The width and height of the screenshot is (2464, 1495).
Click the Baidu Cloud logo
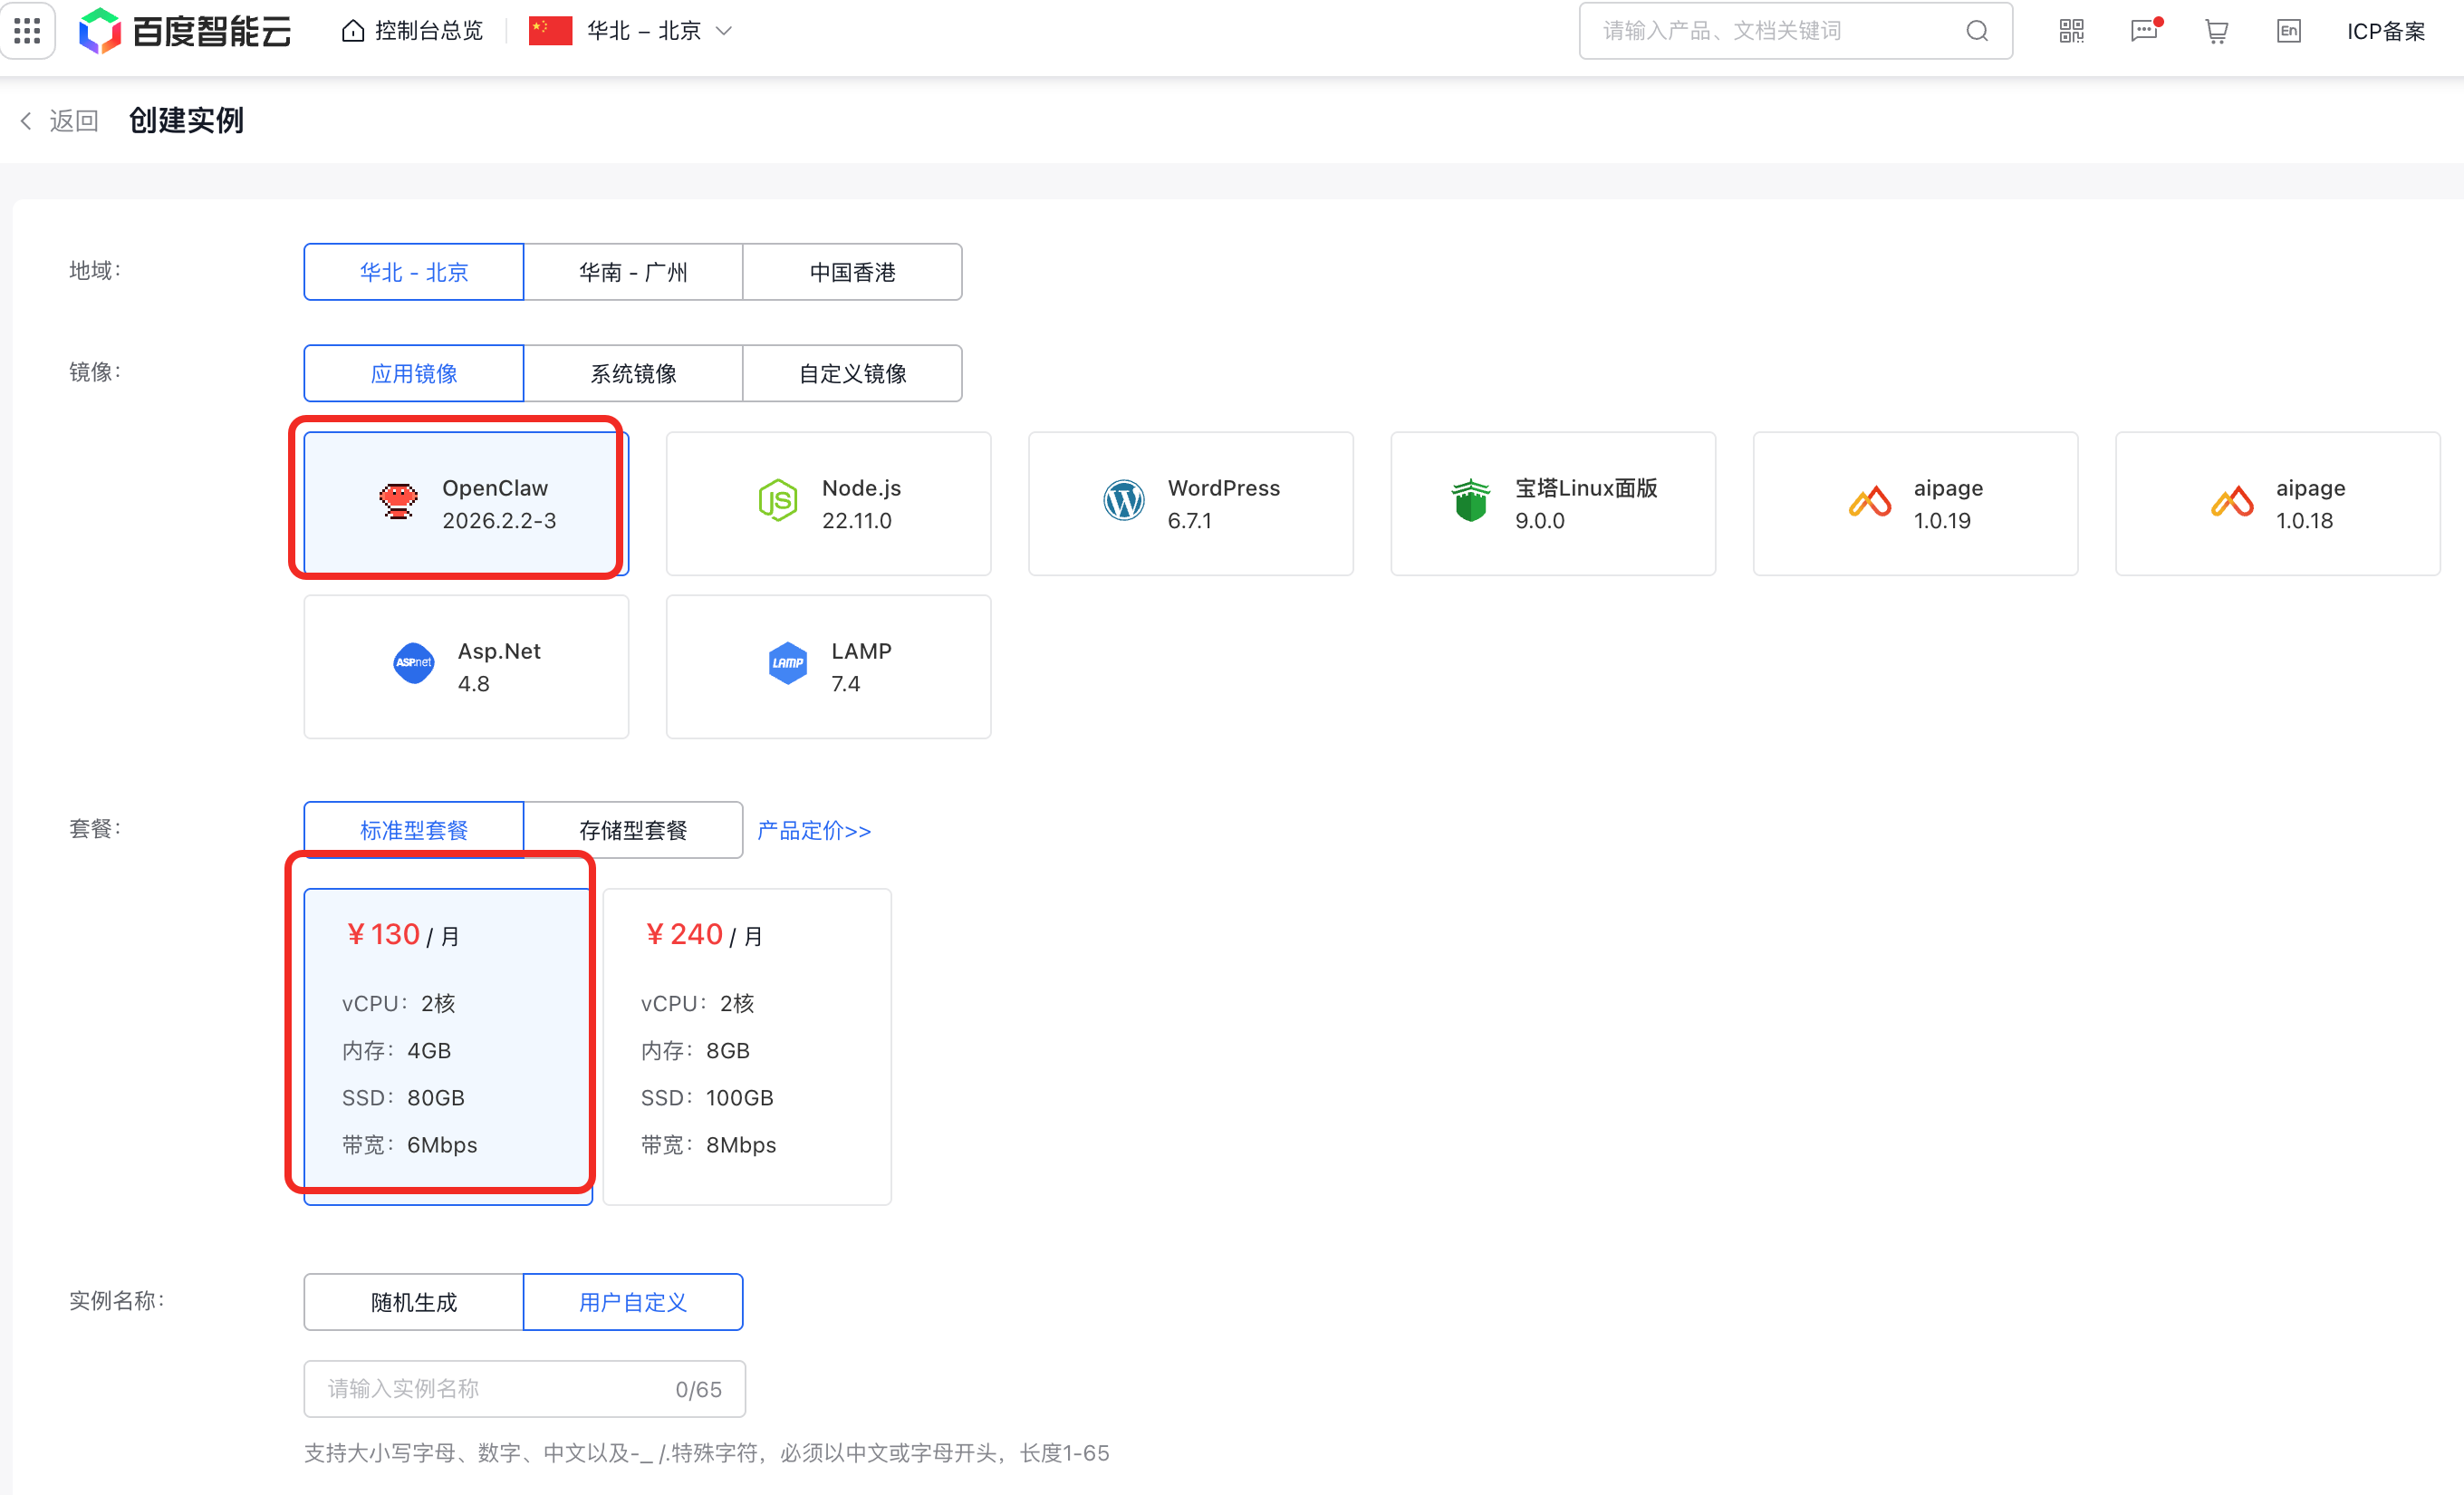point(184,30)
